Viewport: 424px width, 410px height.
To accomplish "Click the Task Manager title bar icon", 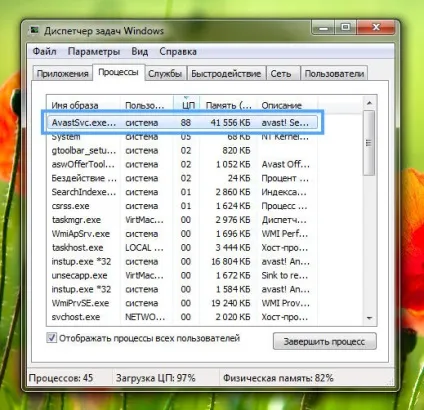I will coord(34,30).
